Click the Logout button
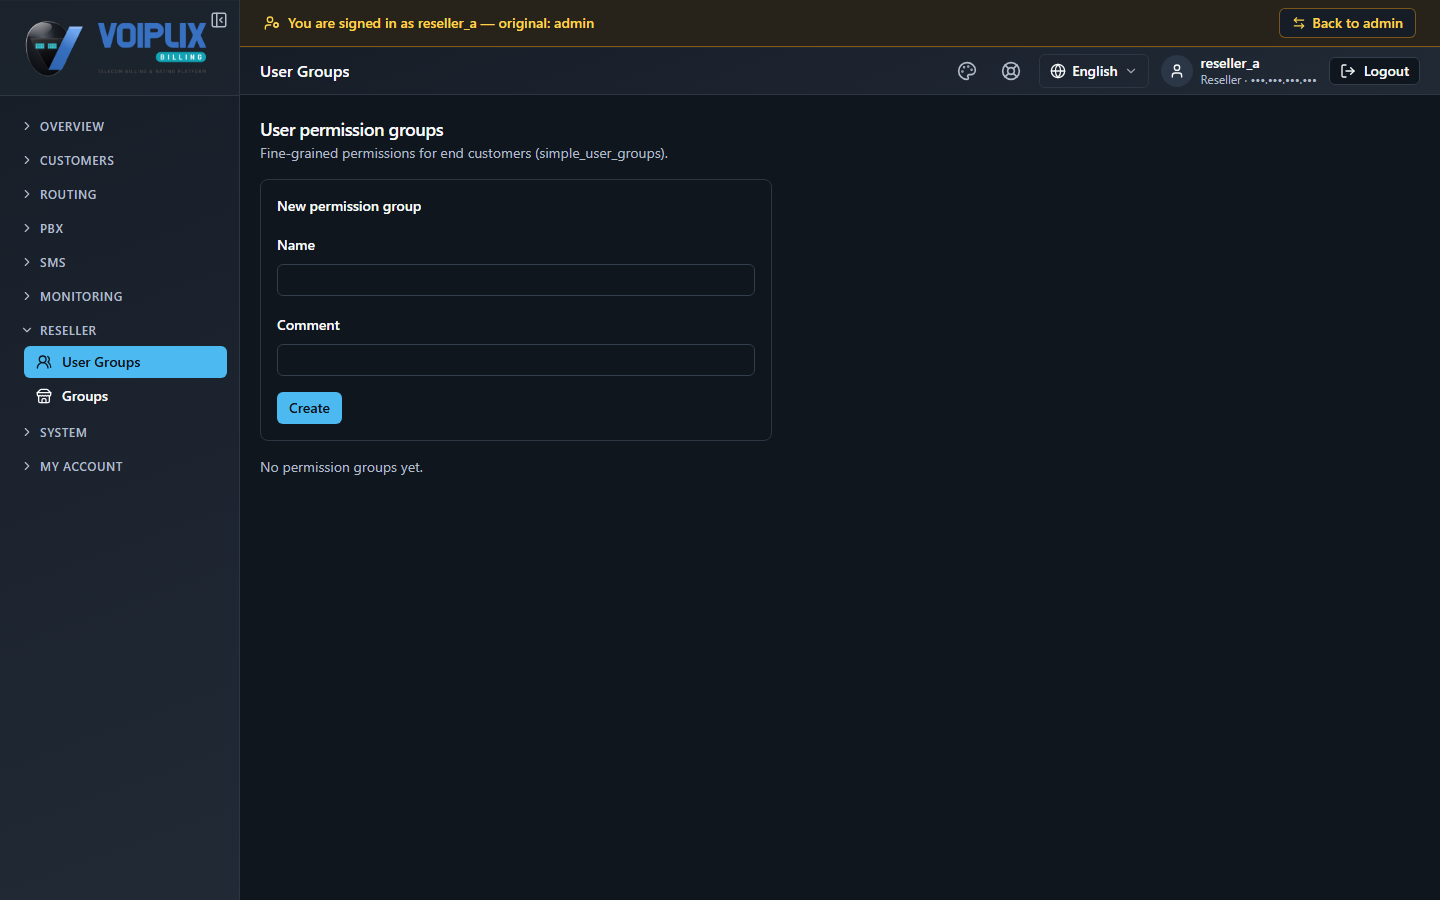 pyautogui.click(x=1374, y=71)
